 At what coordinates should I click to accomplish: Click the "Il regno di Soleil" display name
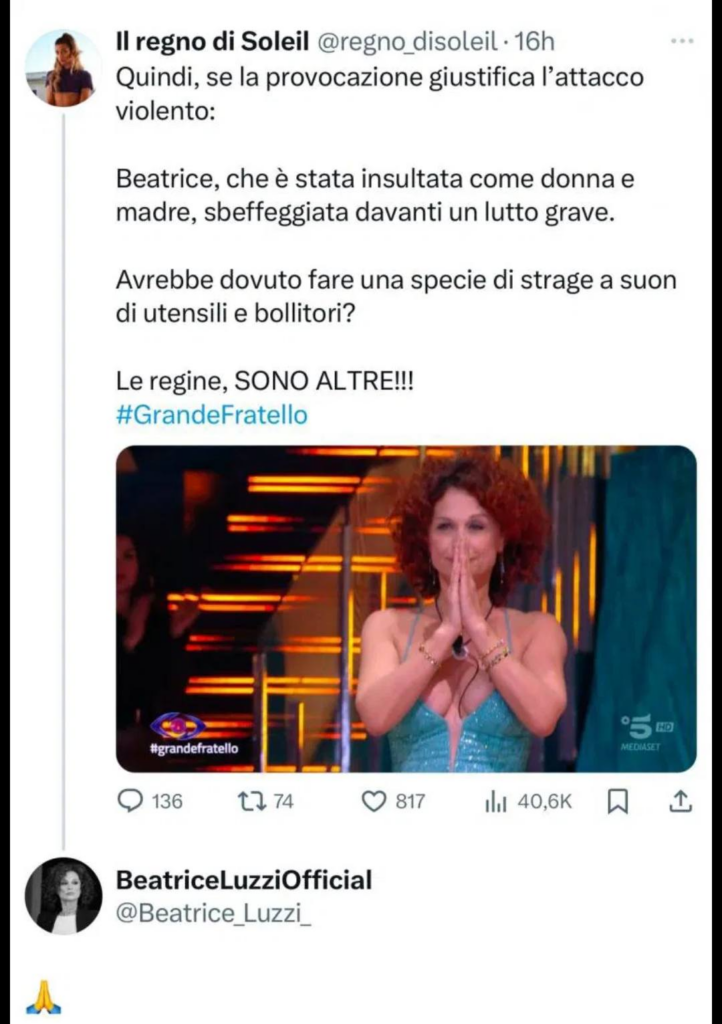[213, 42]
